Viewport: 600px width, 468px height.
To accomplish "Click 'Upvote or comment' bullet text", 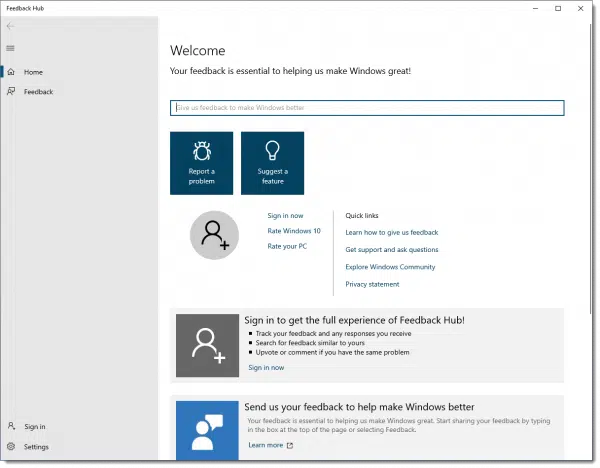I will tap(332, 352).
